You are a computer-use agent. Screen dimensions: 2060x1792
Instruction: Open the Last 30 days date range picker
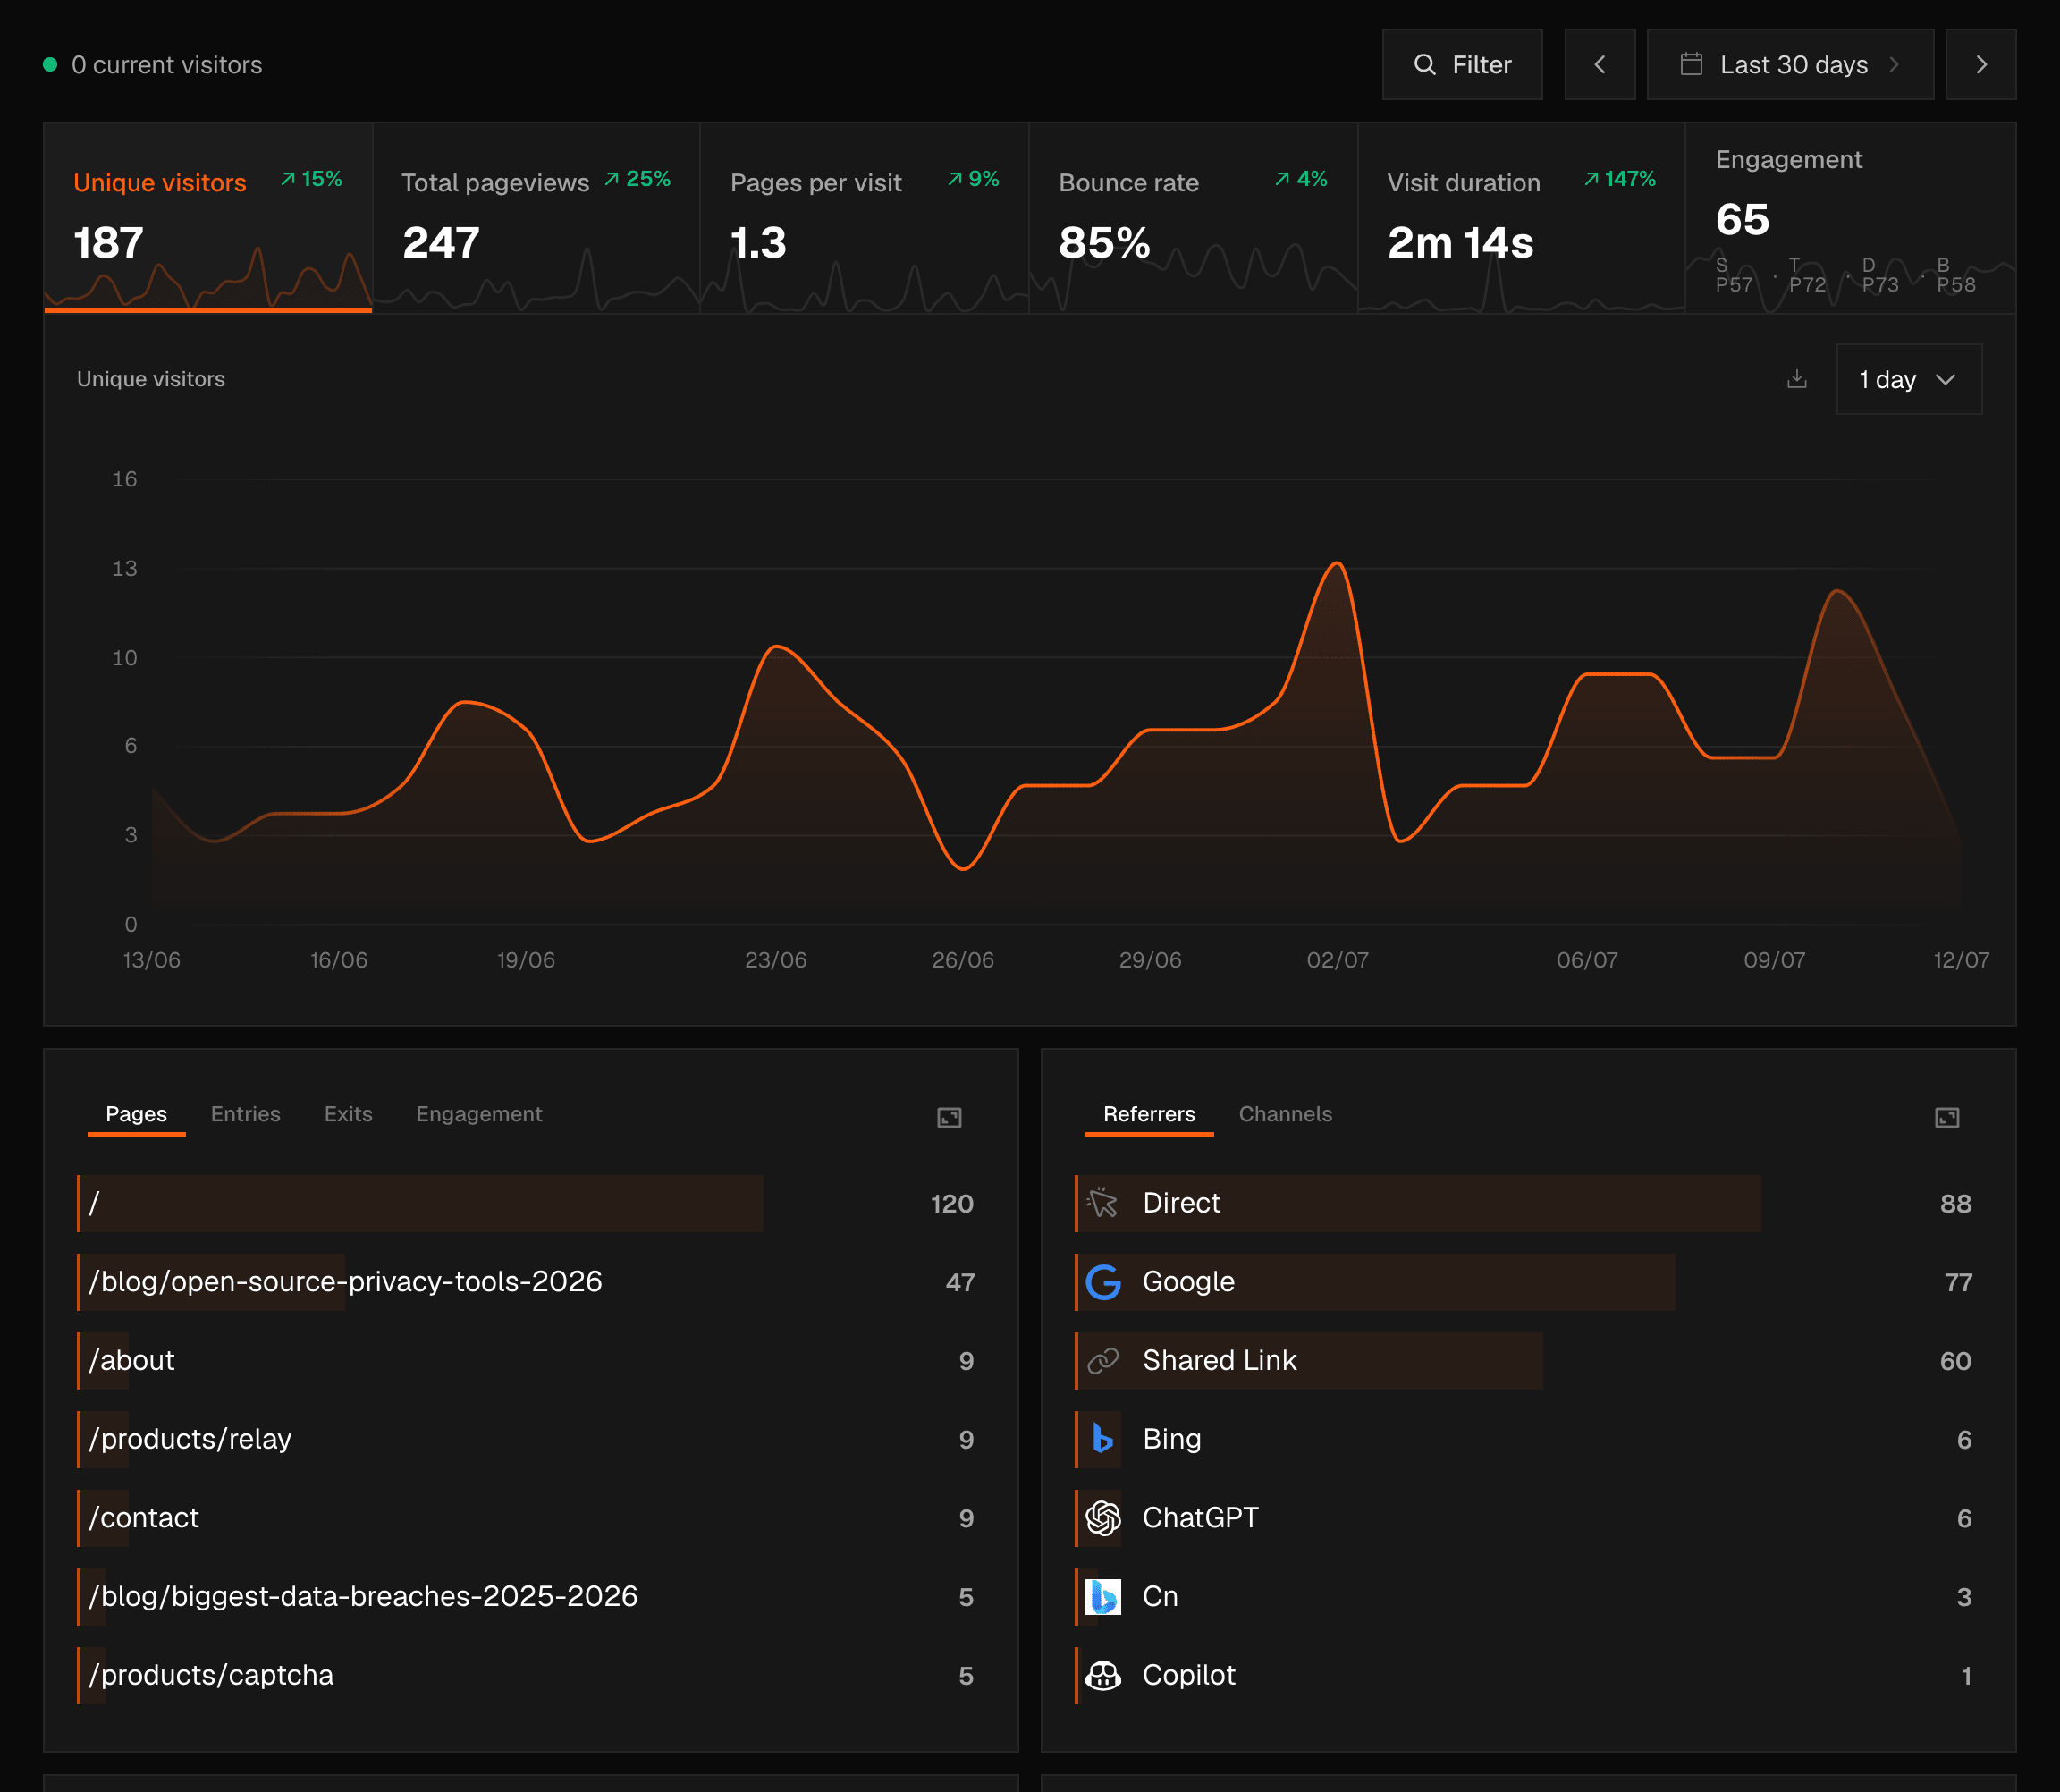tap(1789, 65)
